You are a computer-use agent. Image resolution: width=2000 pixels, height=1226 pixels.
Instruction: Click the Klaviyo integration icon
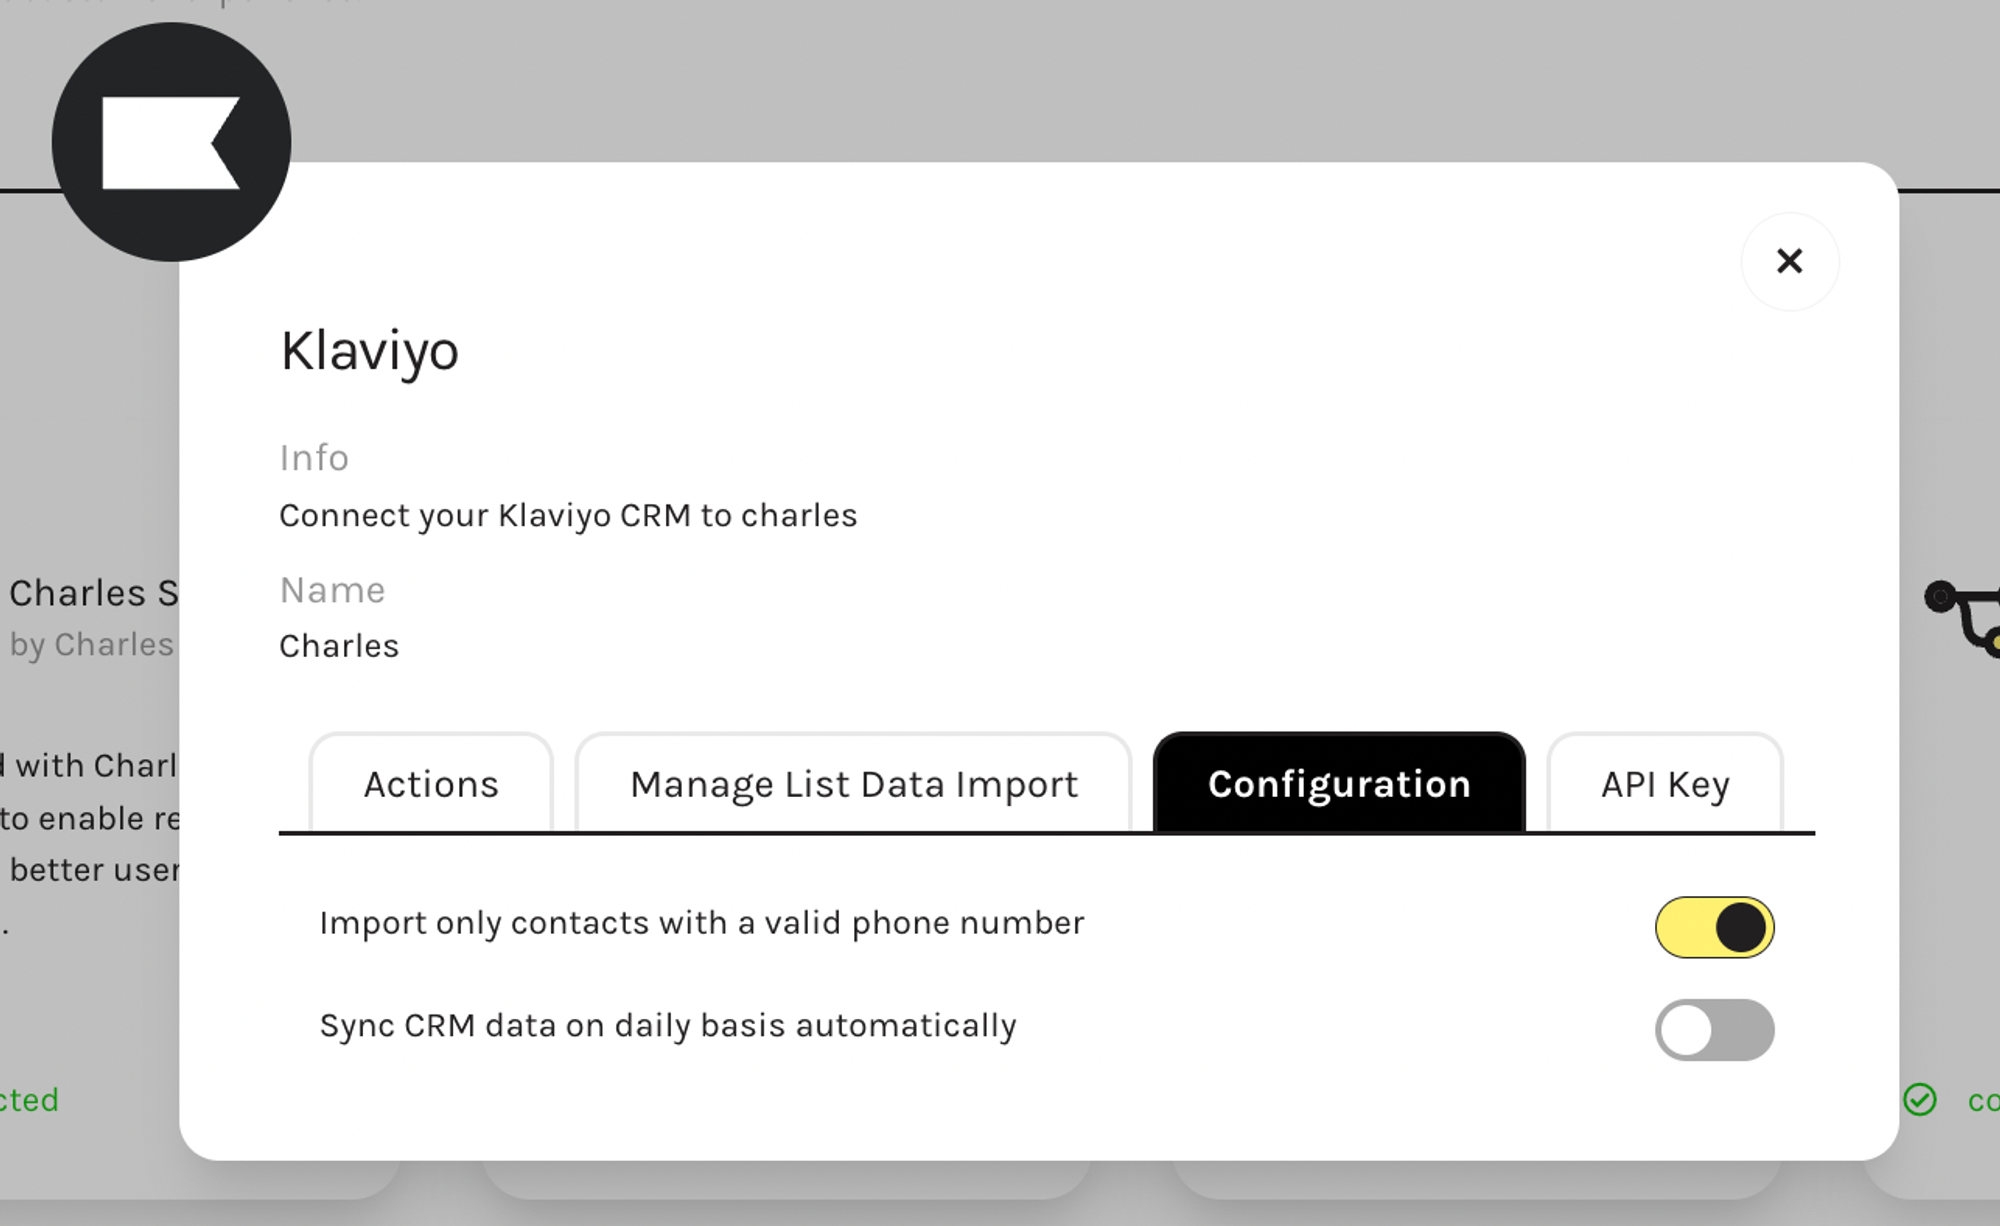point(171,143)
